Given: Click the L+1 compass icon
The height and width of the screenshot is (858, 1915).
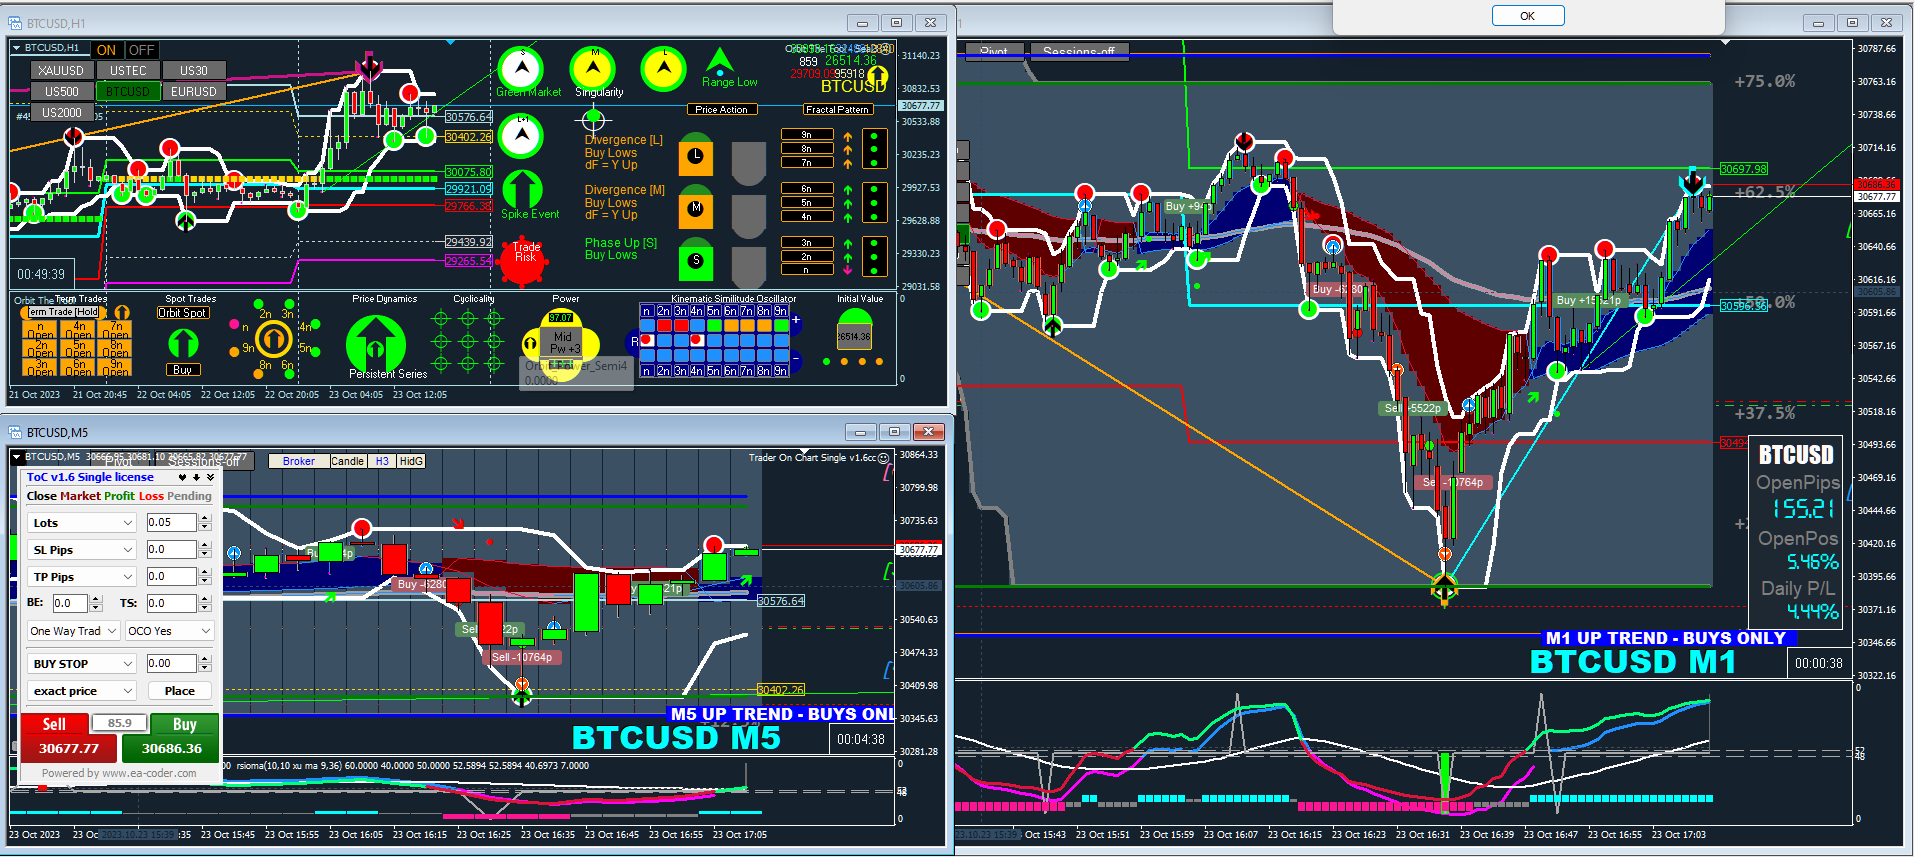Looking at the screenshot, I should pyautogui.click(x=520, y=136).
